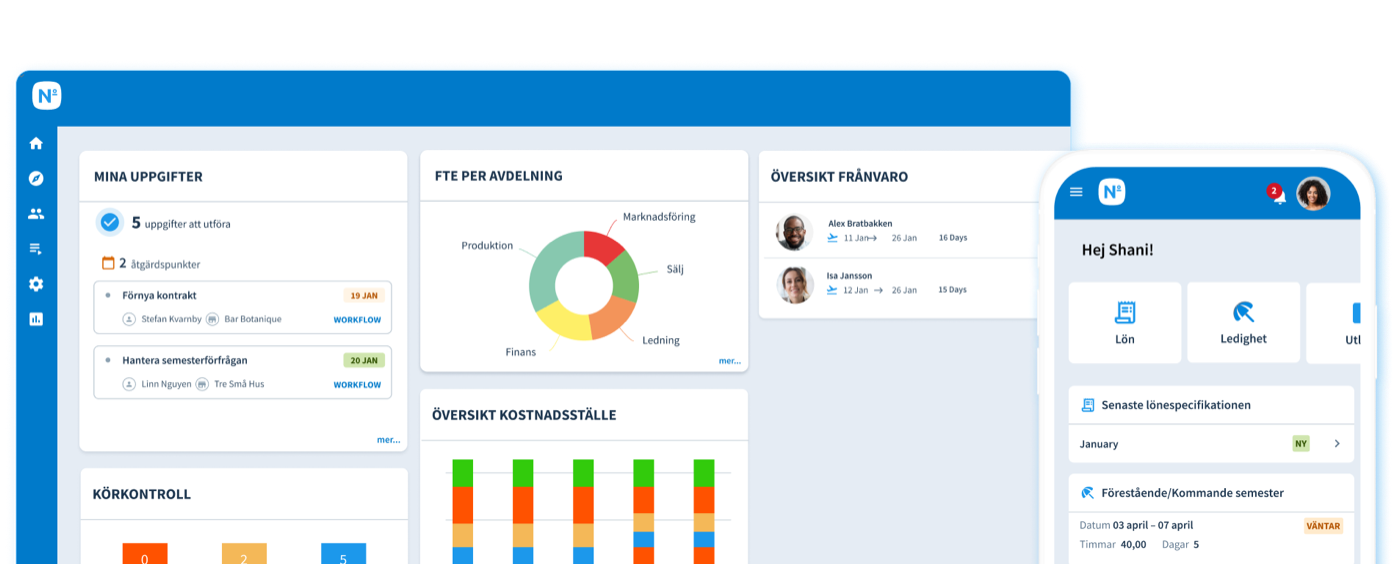Open the People sidebar icon
This screenshot has width=1400, height=564.
36,213
